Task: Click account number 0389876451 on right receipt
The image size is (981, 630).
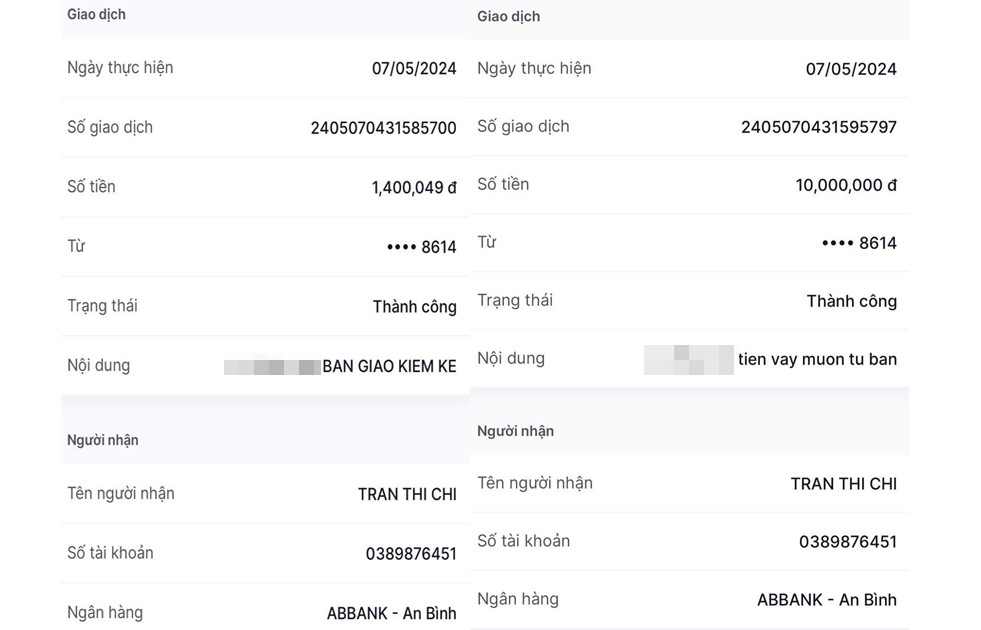Action: (x=850, y=541)
